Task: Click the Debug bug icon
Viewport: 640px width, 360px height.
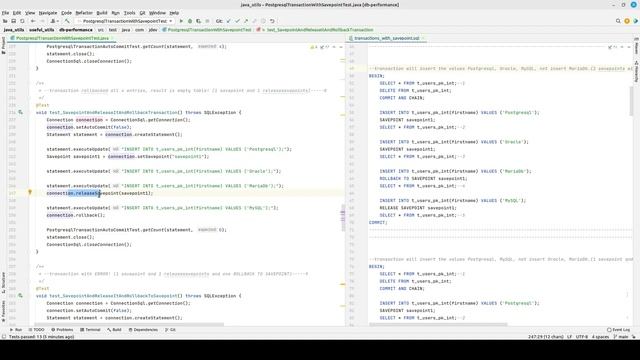Action: 190,21
